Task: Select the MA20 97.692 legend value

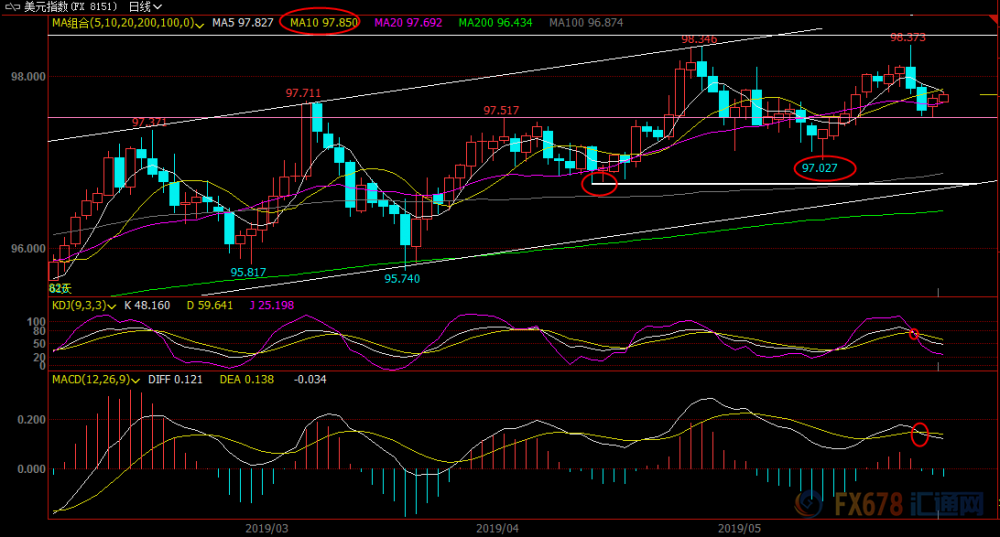Action: pos(408,23)
